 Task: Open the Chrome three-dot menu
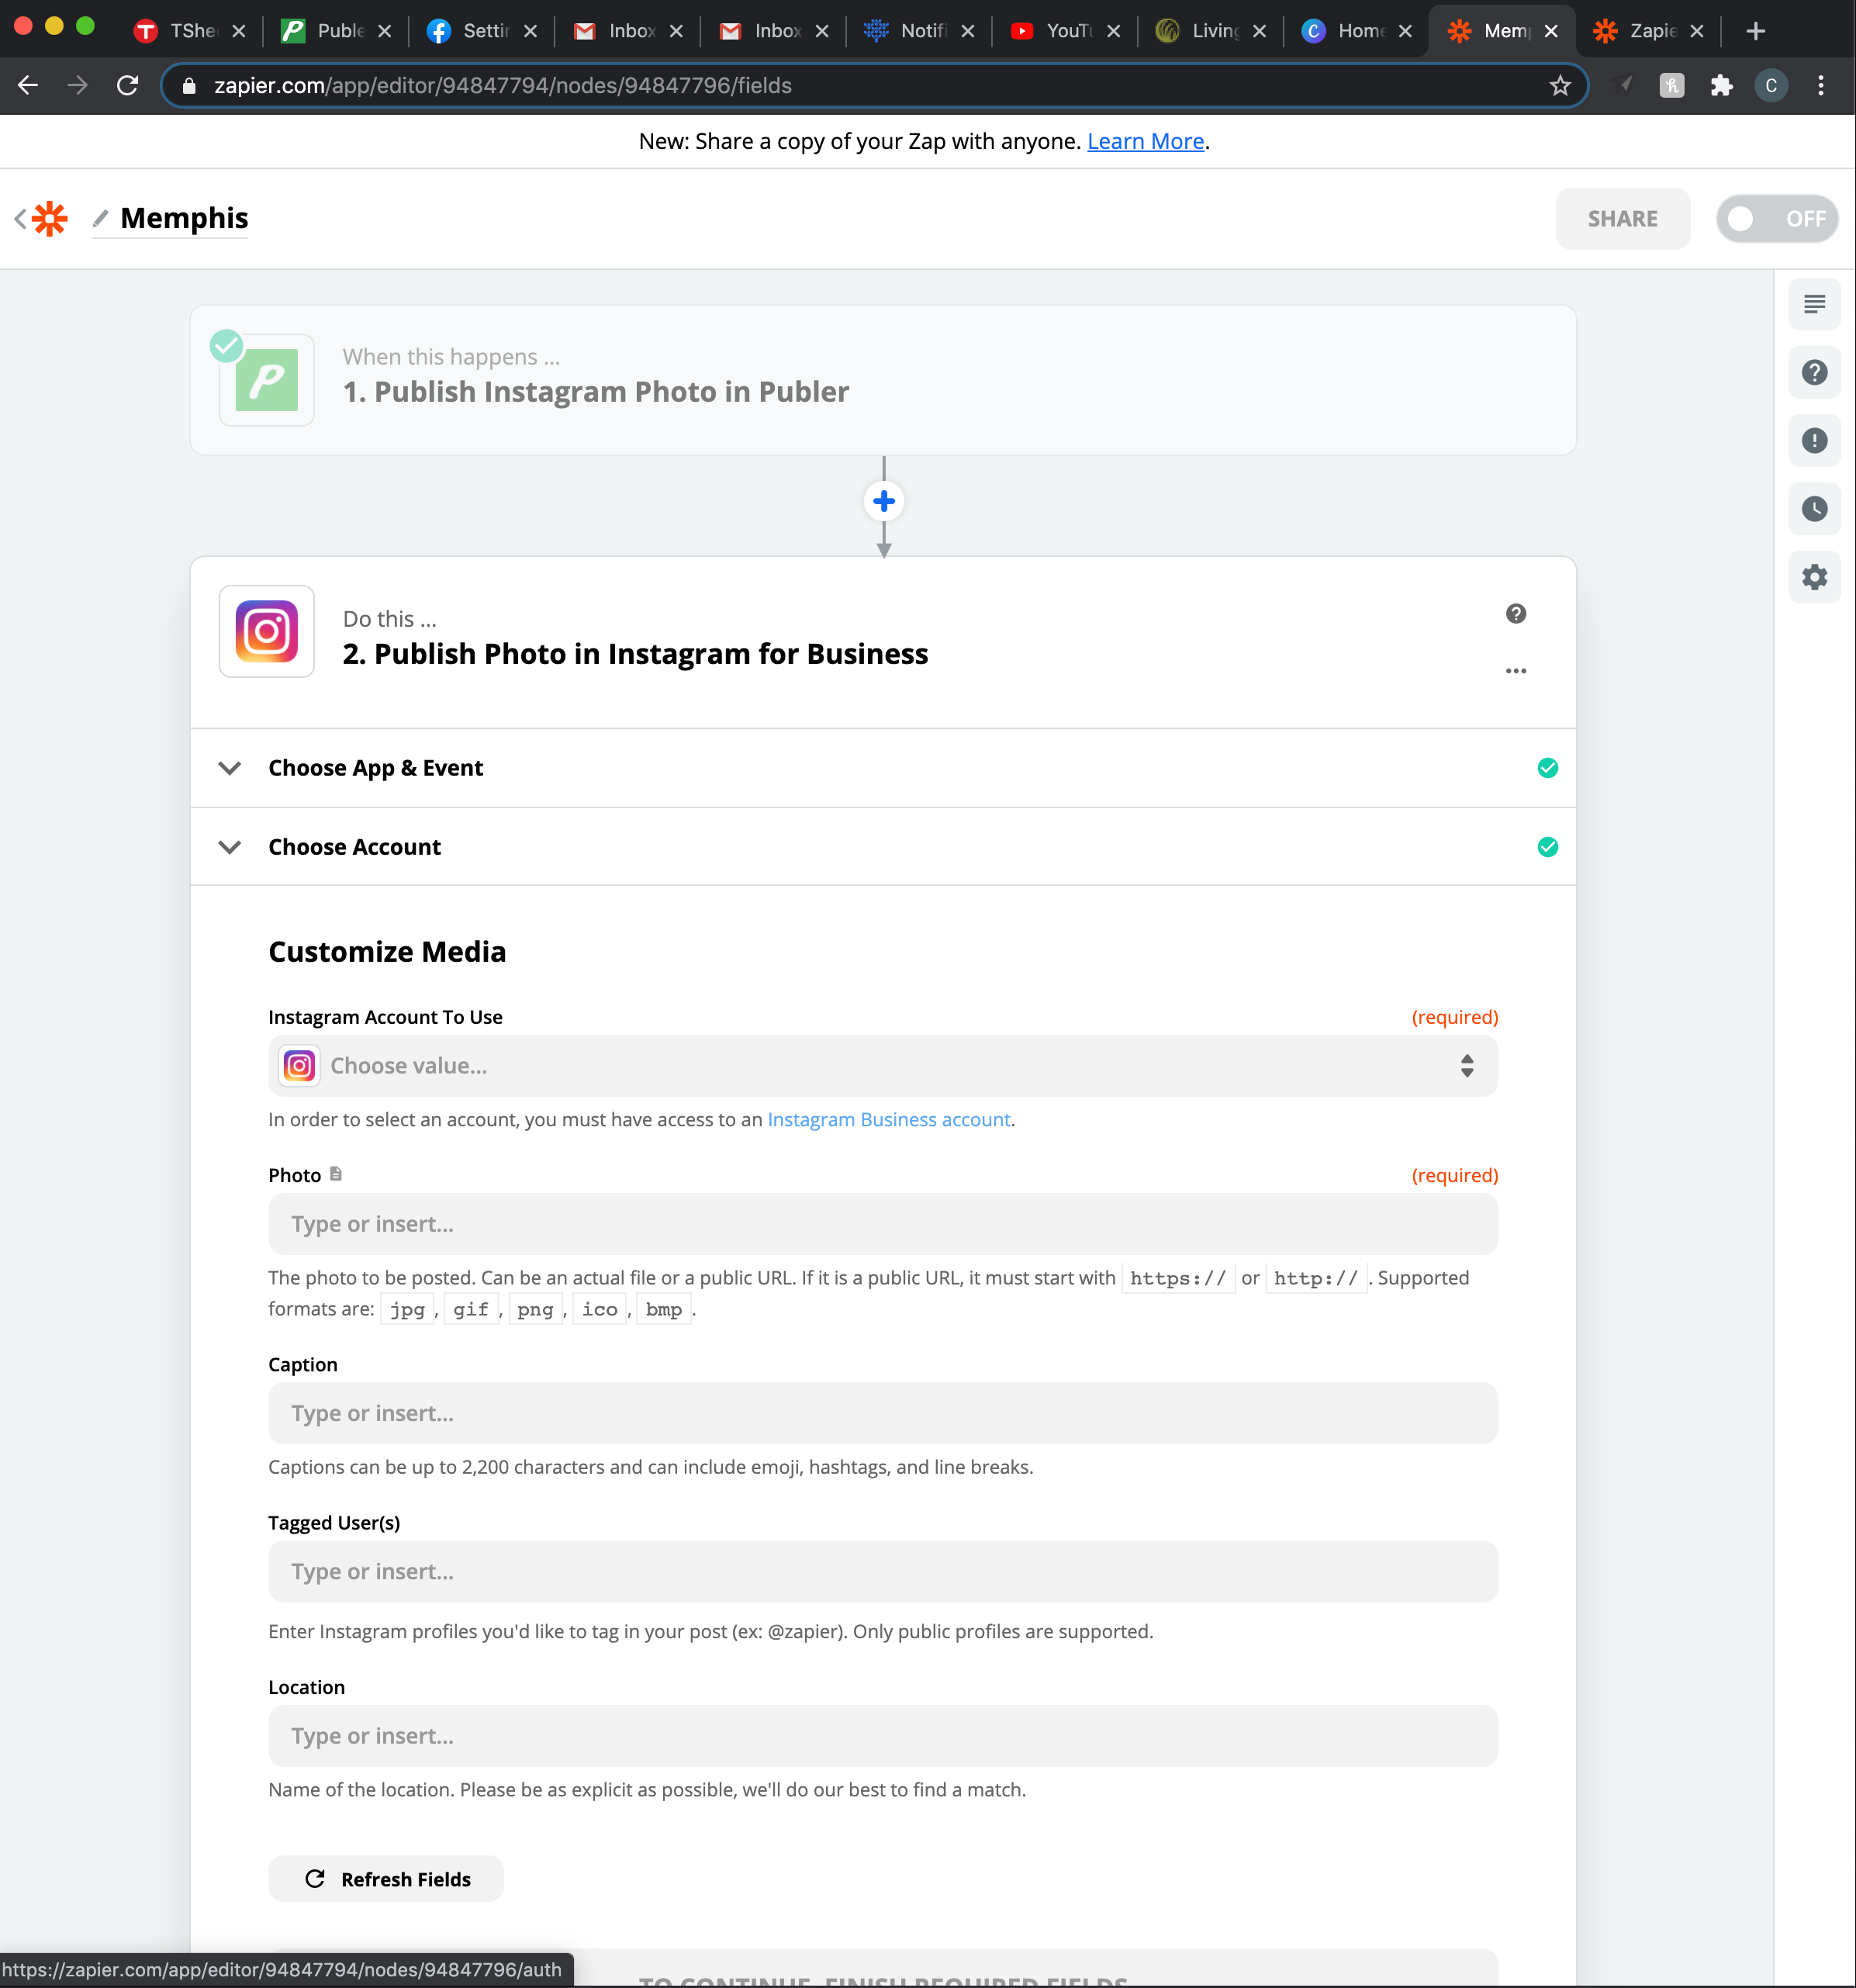[1821, 86]
